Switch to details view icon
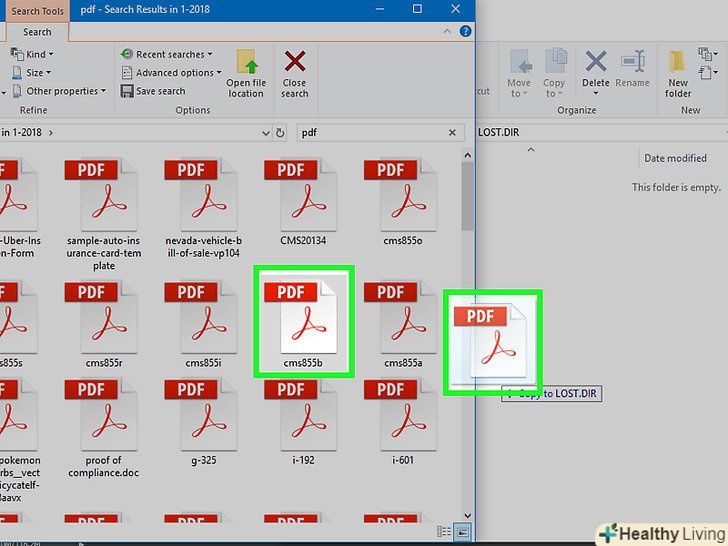The width and height of the screenshot is (728, 546). coord(444,532)
